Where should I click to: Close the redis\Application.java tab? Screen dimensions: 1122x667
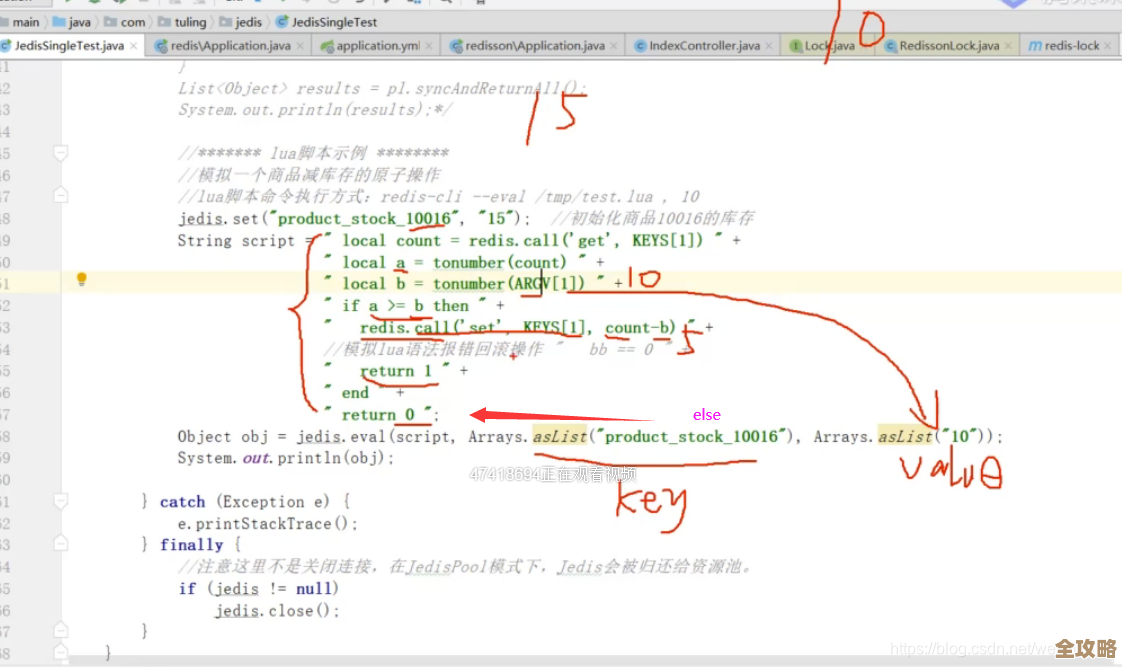tap(301, 46)
